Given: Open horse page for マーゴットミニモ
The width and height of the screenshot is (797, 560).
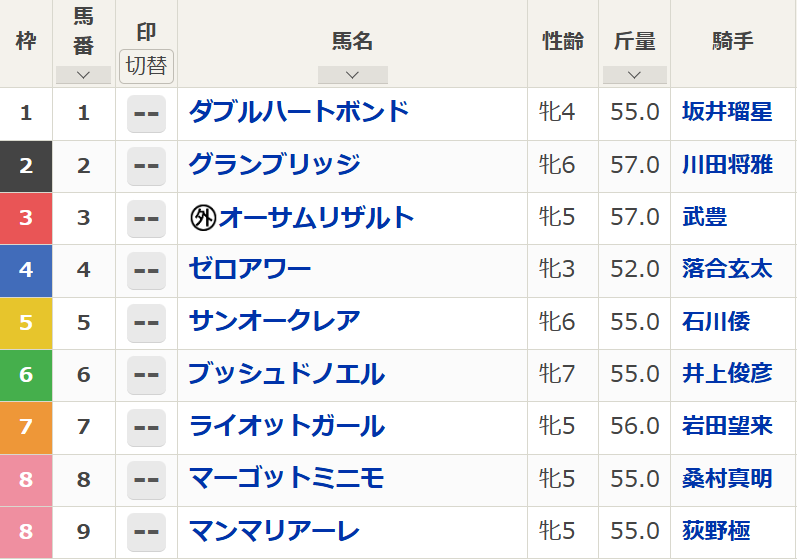Looking at the screenshot, I should coord(286,478).
